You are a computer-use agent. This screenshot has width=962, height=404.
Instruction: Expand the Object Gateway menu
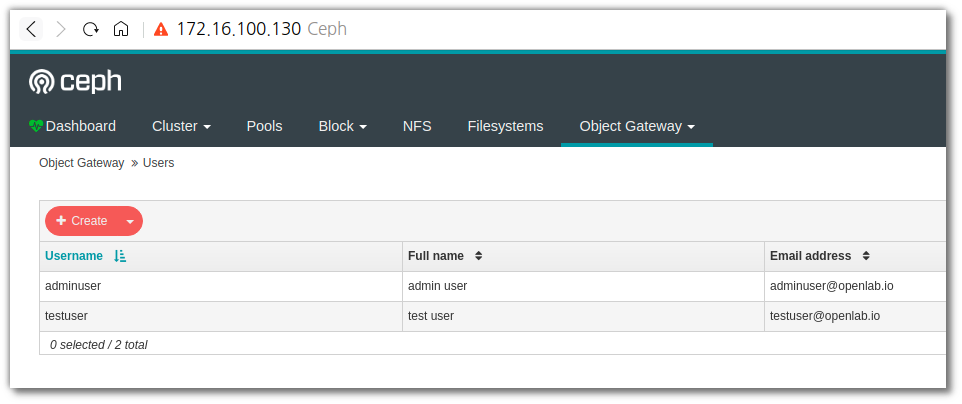click(x=637, y=126)
